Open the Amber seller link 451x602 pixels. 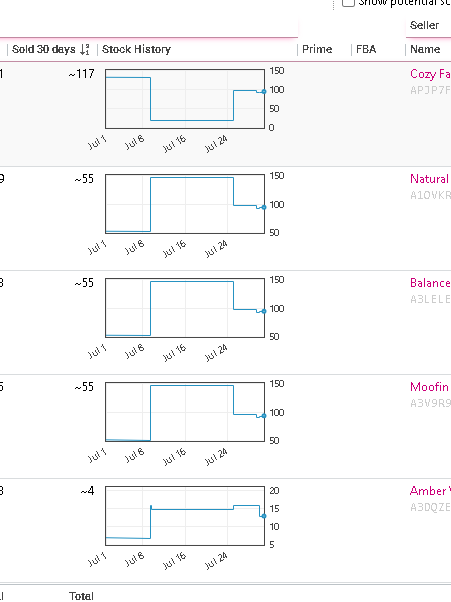(x=430, y=491)
